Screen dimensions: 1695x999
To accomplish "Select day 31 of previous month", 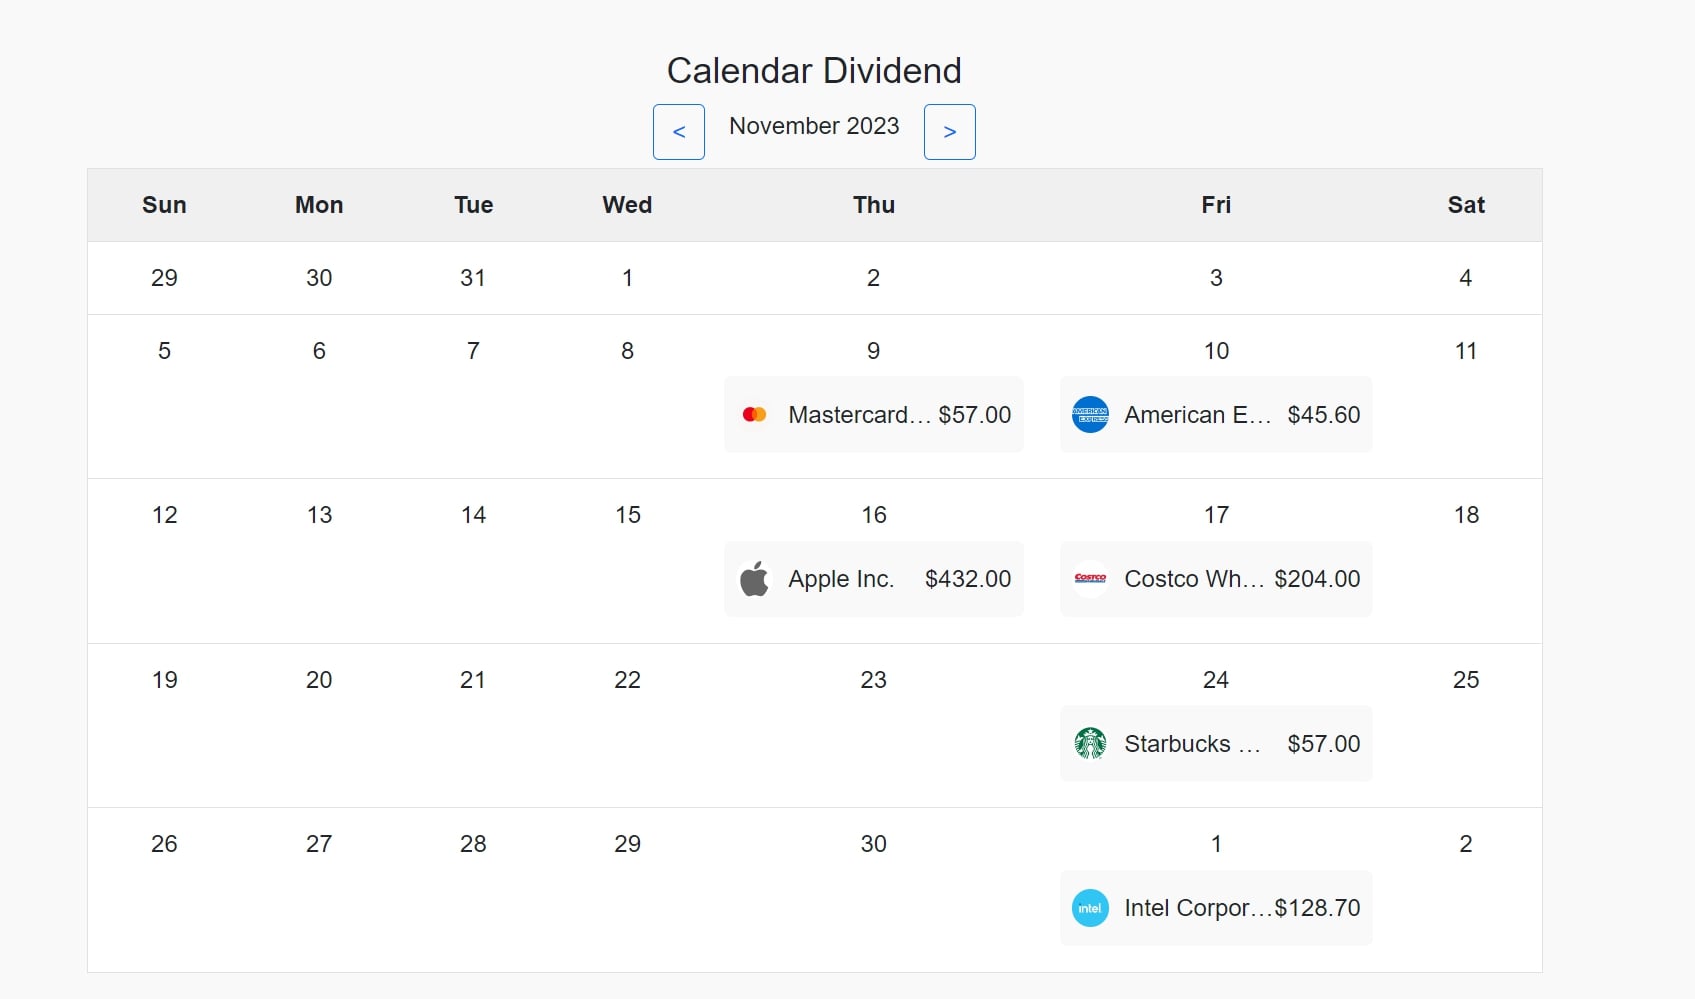I will pos(473,278).
